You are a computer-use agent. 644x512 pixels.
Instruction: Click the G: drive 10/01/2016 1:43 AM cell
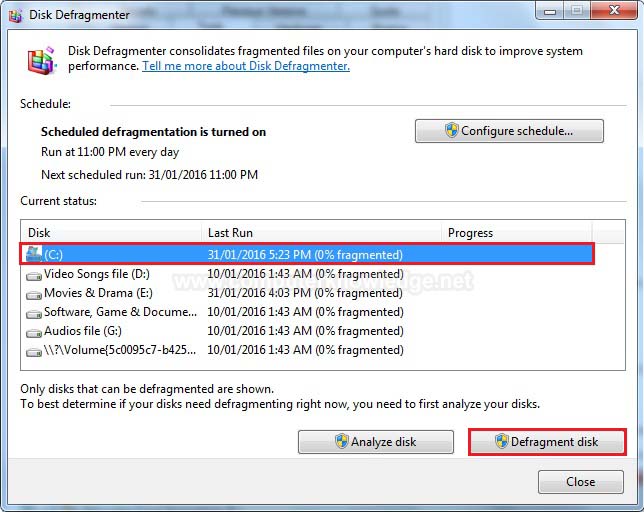point(305,331)
